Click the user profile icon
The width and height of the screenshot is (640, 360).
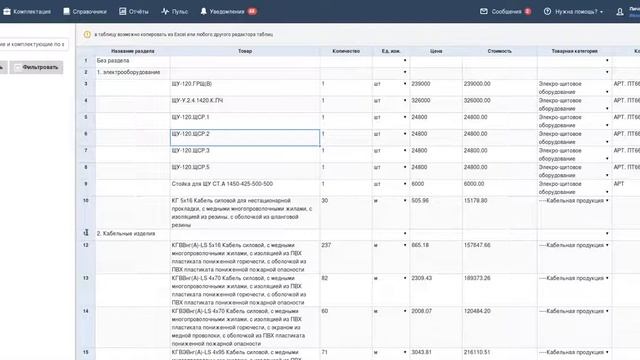[620, 12]
